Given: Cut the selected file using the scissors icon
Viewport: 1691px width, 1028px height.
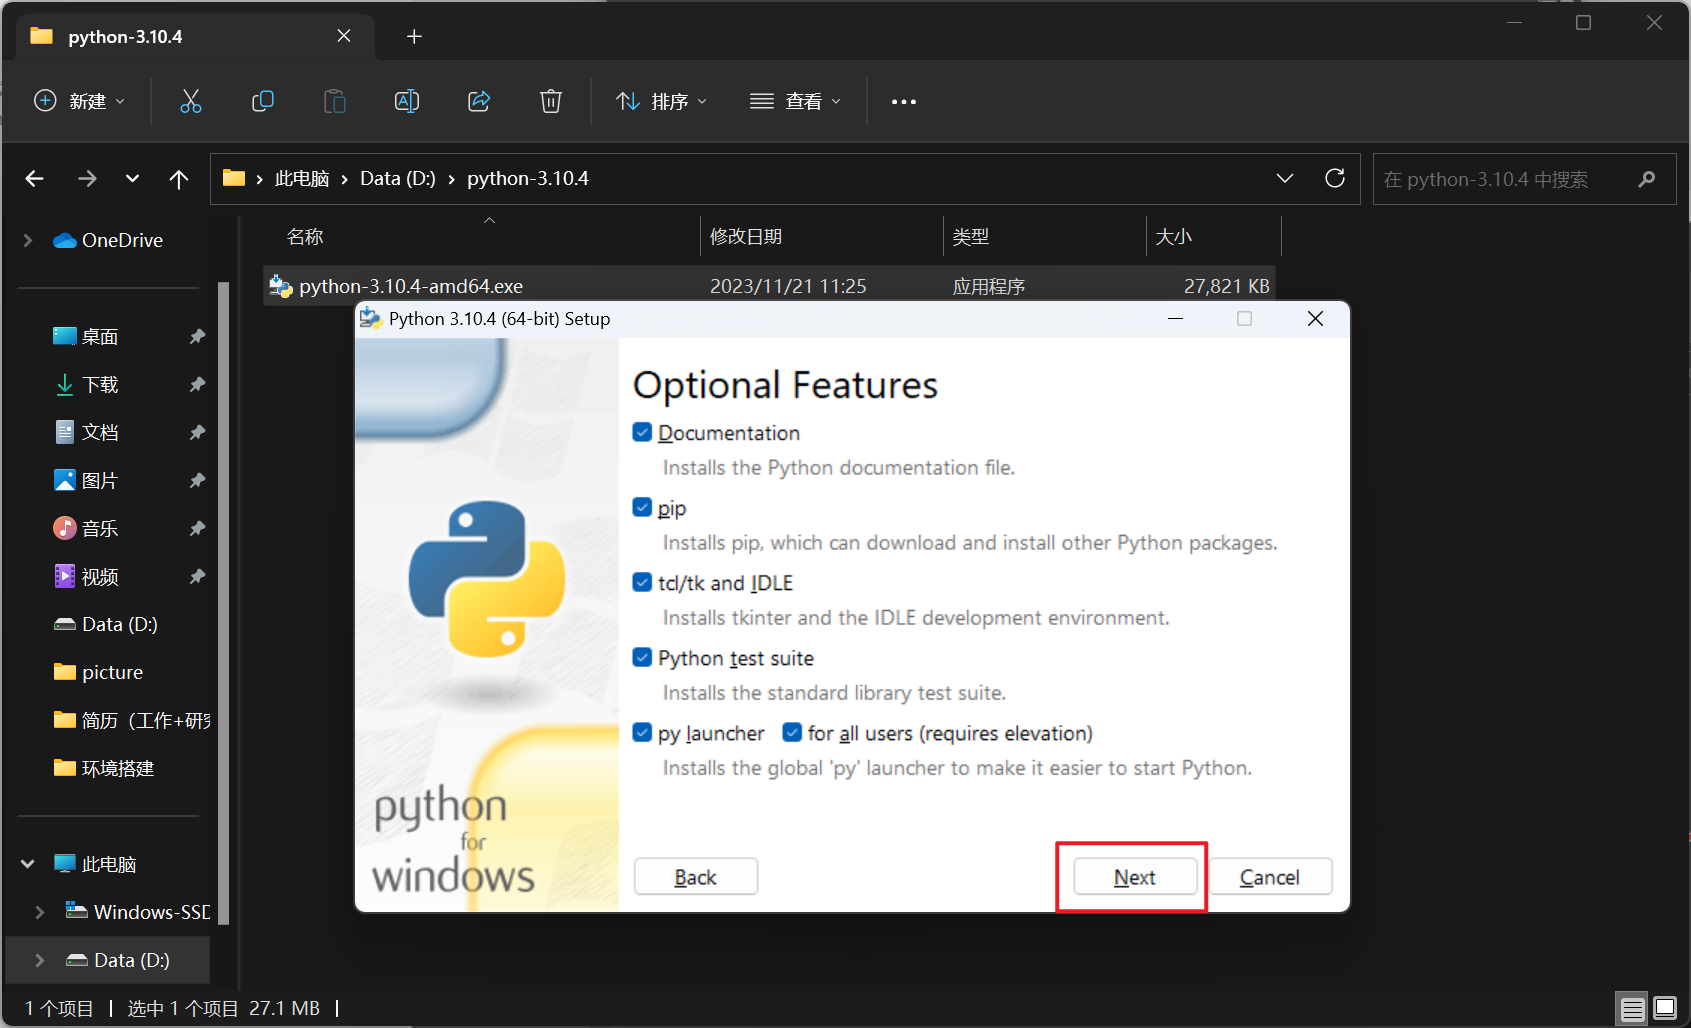Looking at the screenshot, I should [x=190, y=101].
